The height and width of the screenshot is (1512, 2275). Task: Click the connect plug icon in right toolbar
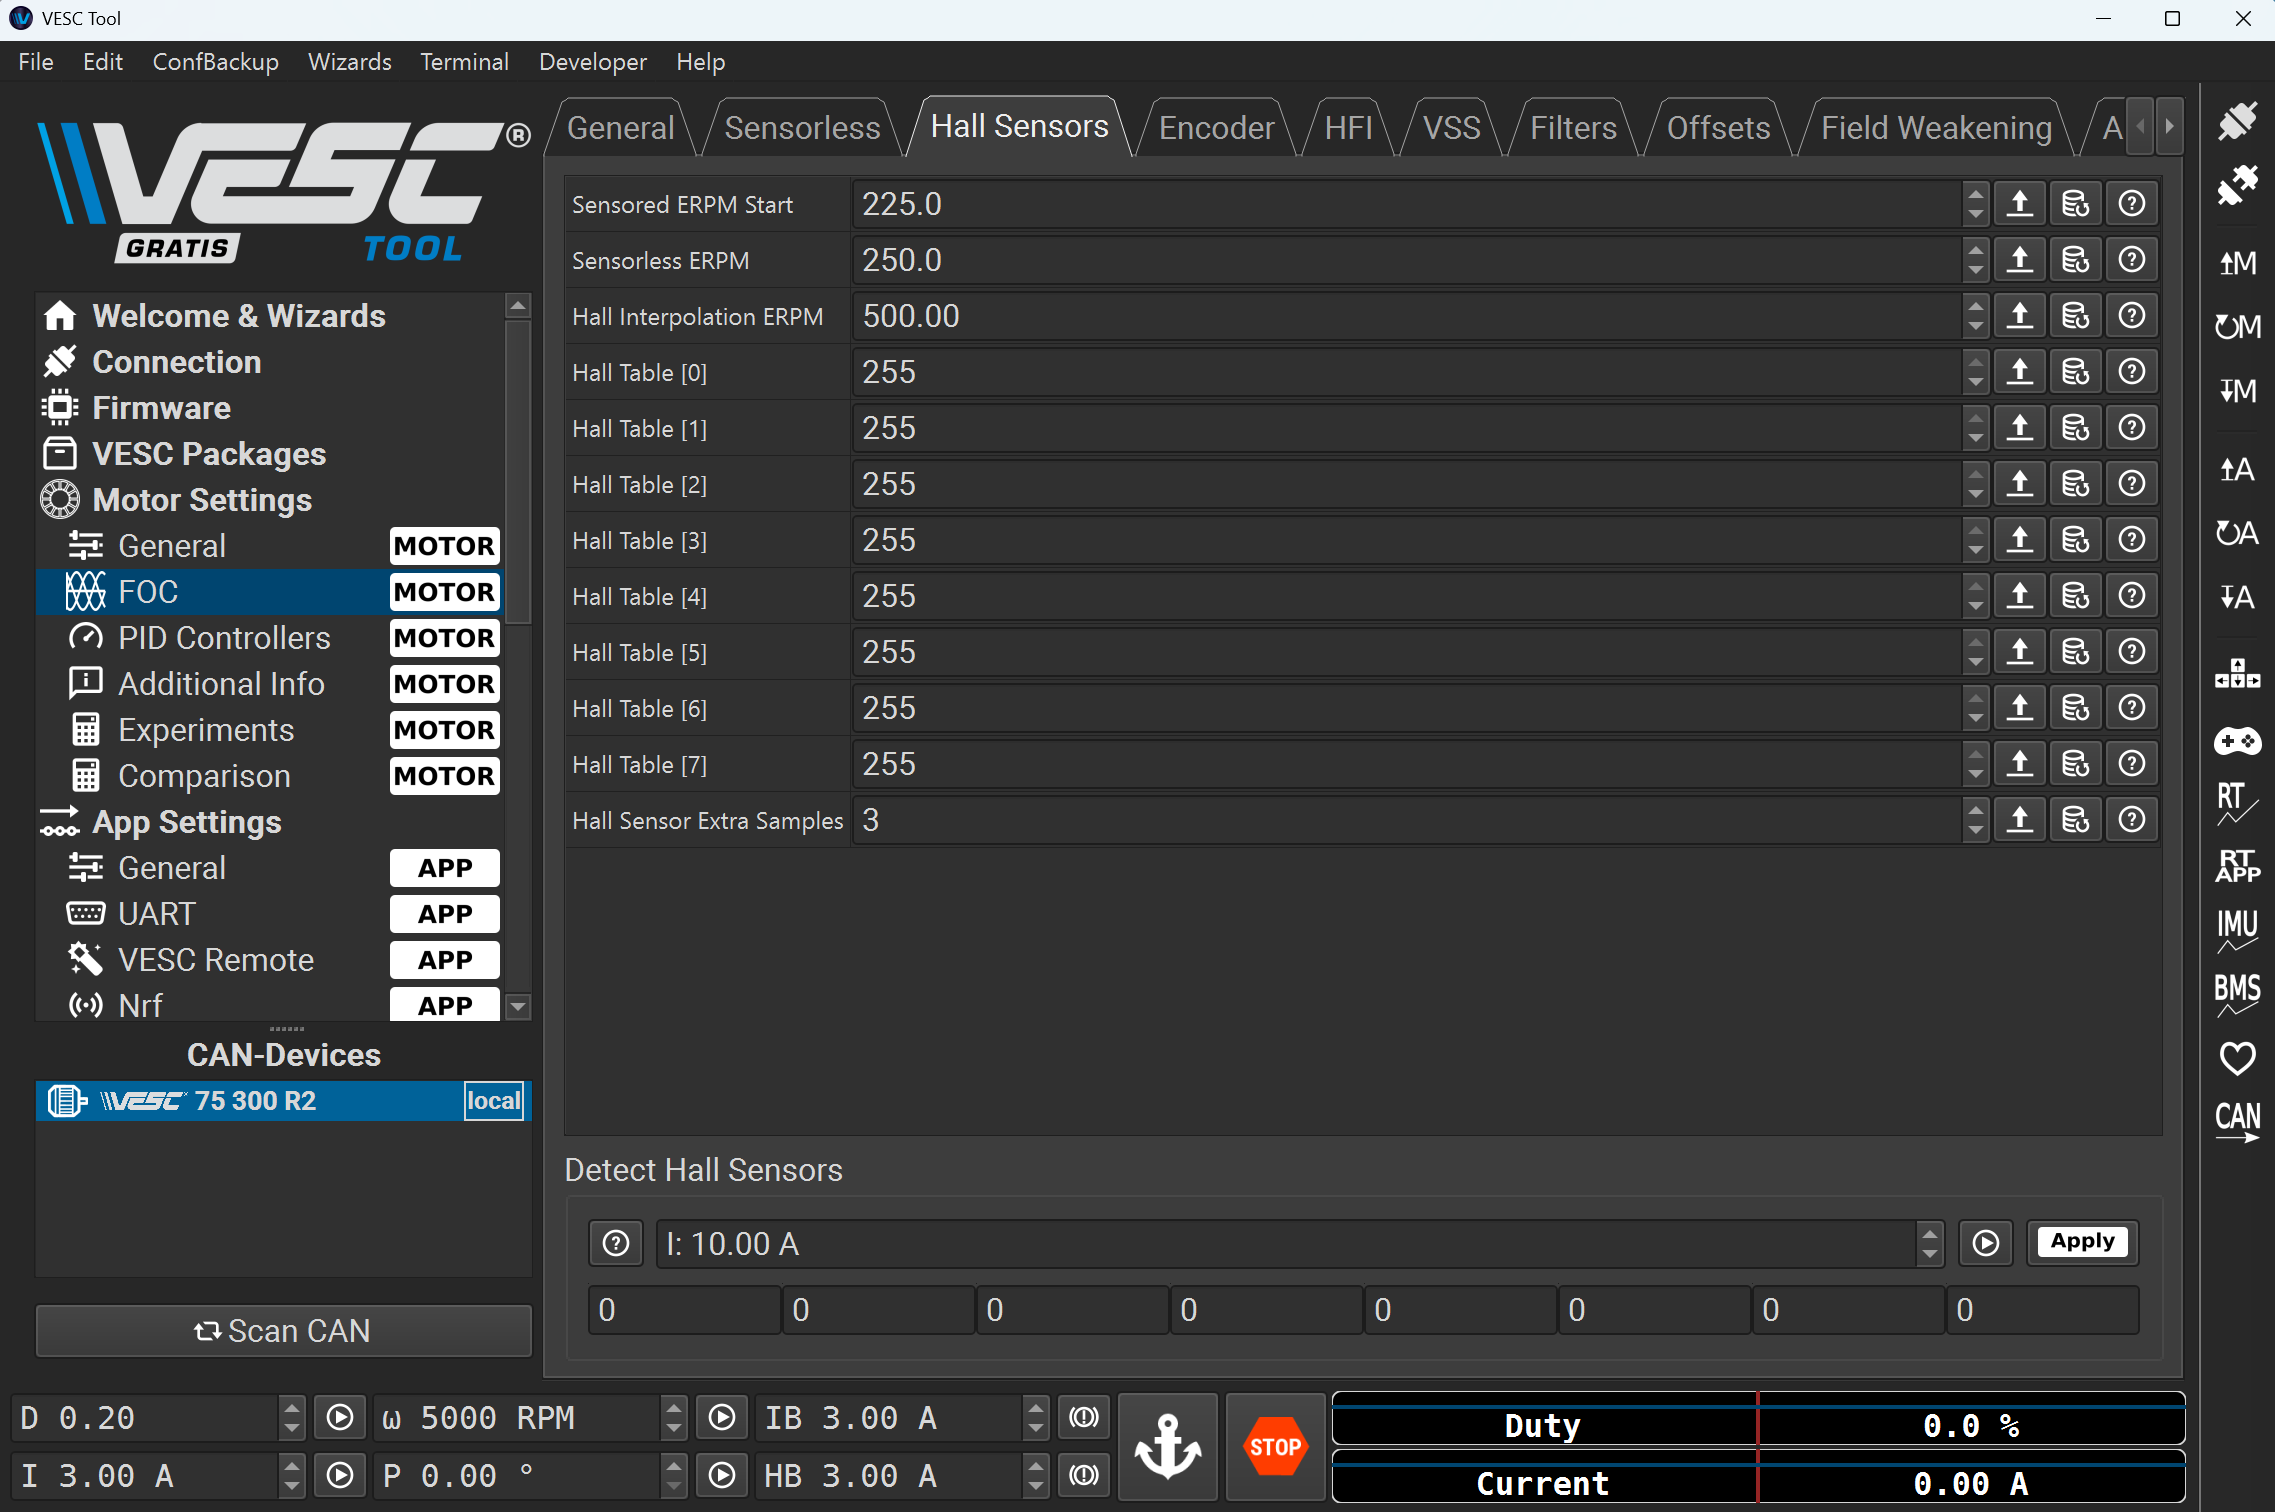click(2237, 121)
